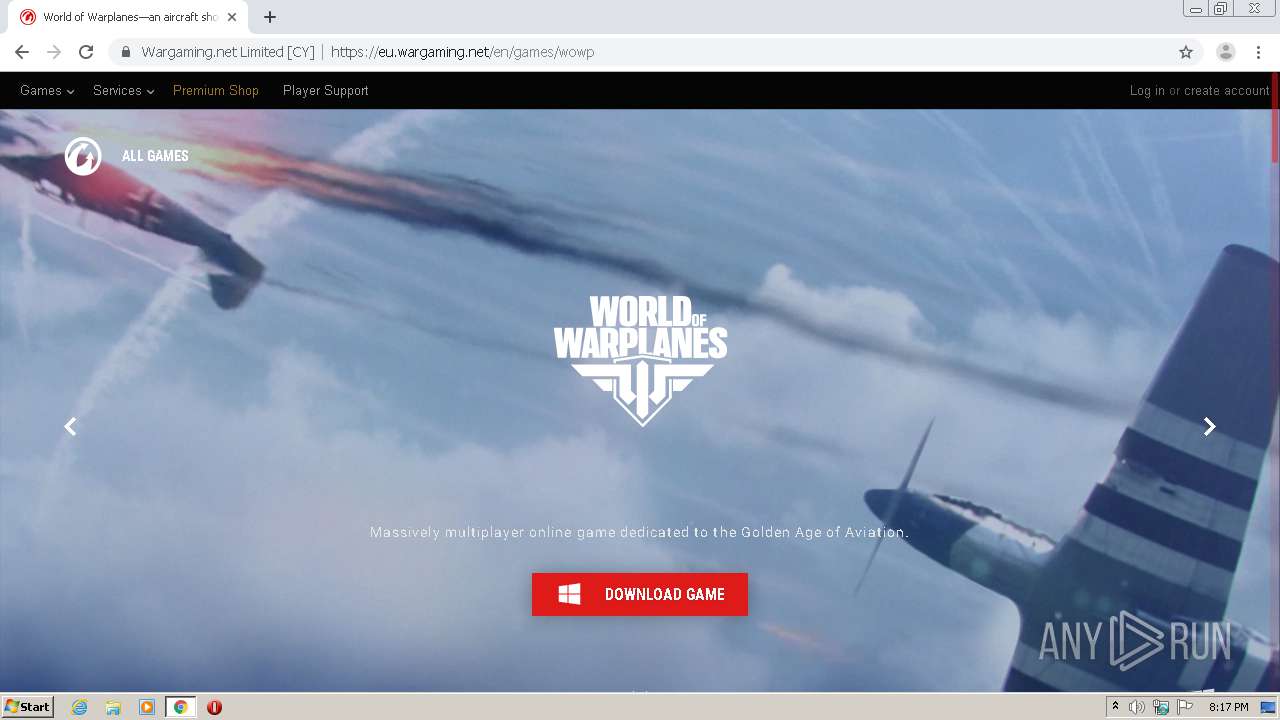1280x720 pixels.
Task: Click the browser forward arrow
Action: pyautogui.click(x=54, y=52)
